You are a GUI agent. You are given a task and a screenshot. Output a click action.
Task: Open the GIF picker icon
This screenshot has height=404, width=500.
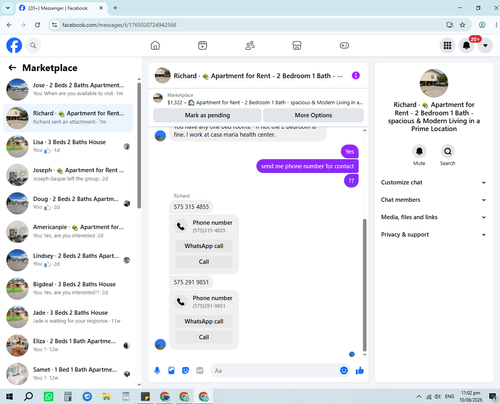[200, 370]
